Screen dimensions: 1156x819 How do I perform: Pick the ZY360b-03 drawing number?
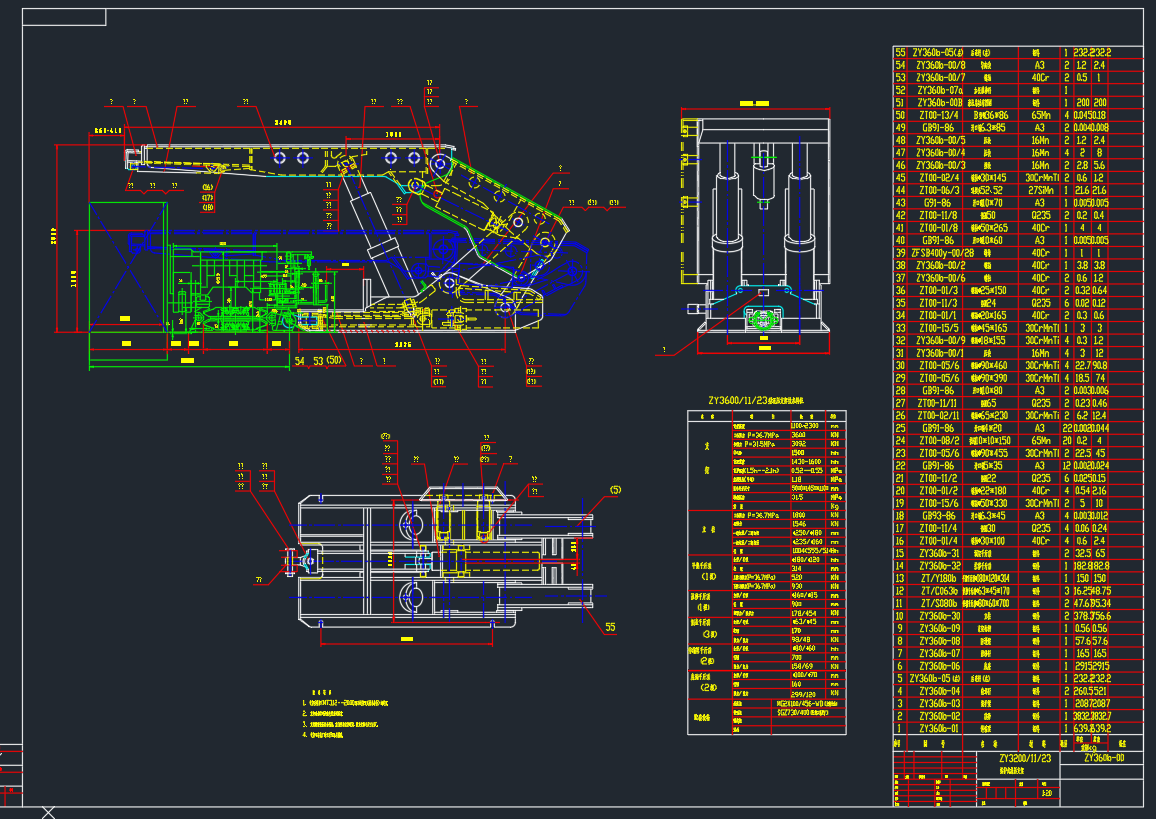coord(939,705)
